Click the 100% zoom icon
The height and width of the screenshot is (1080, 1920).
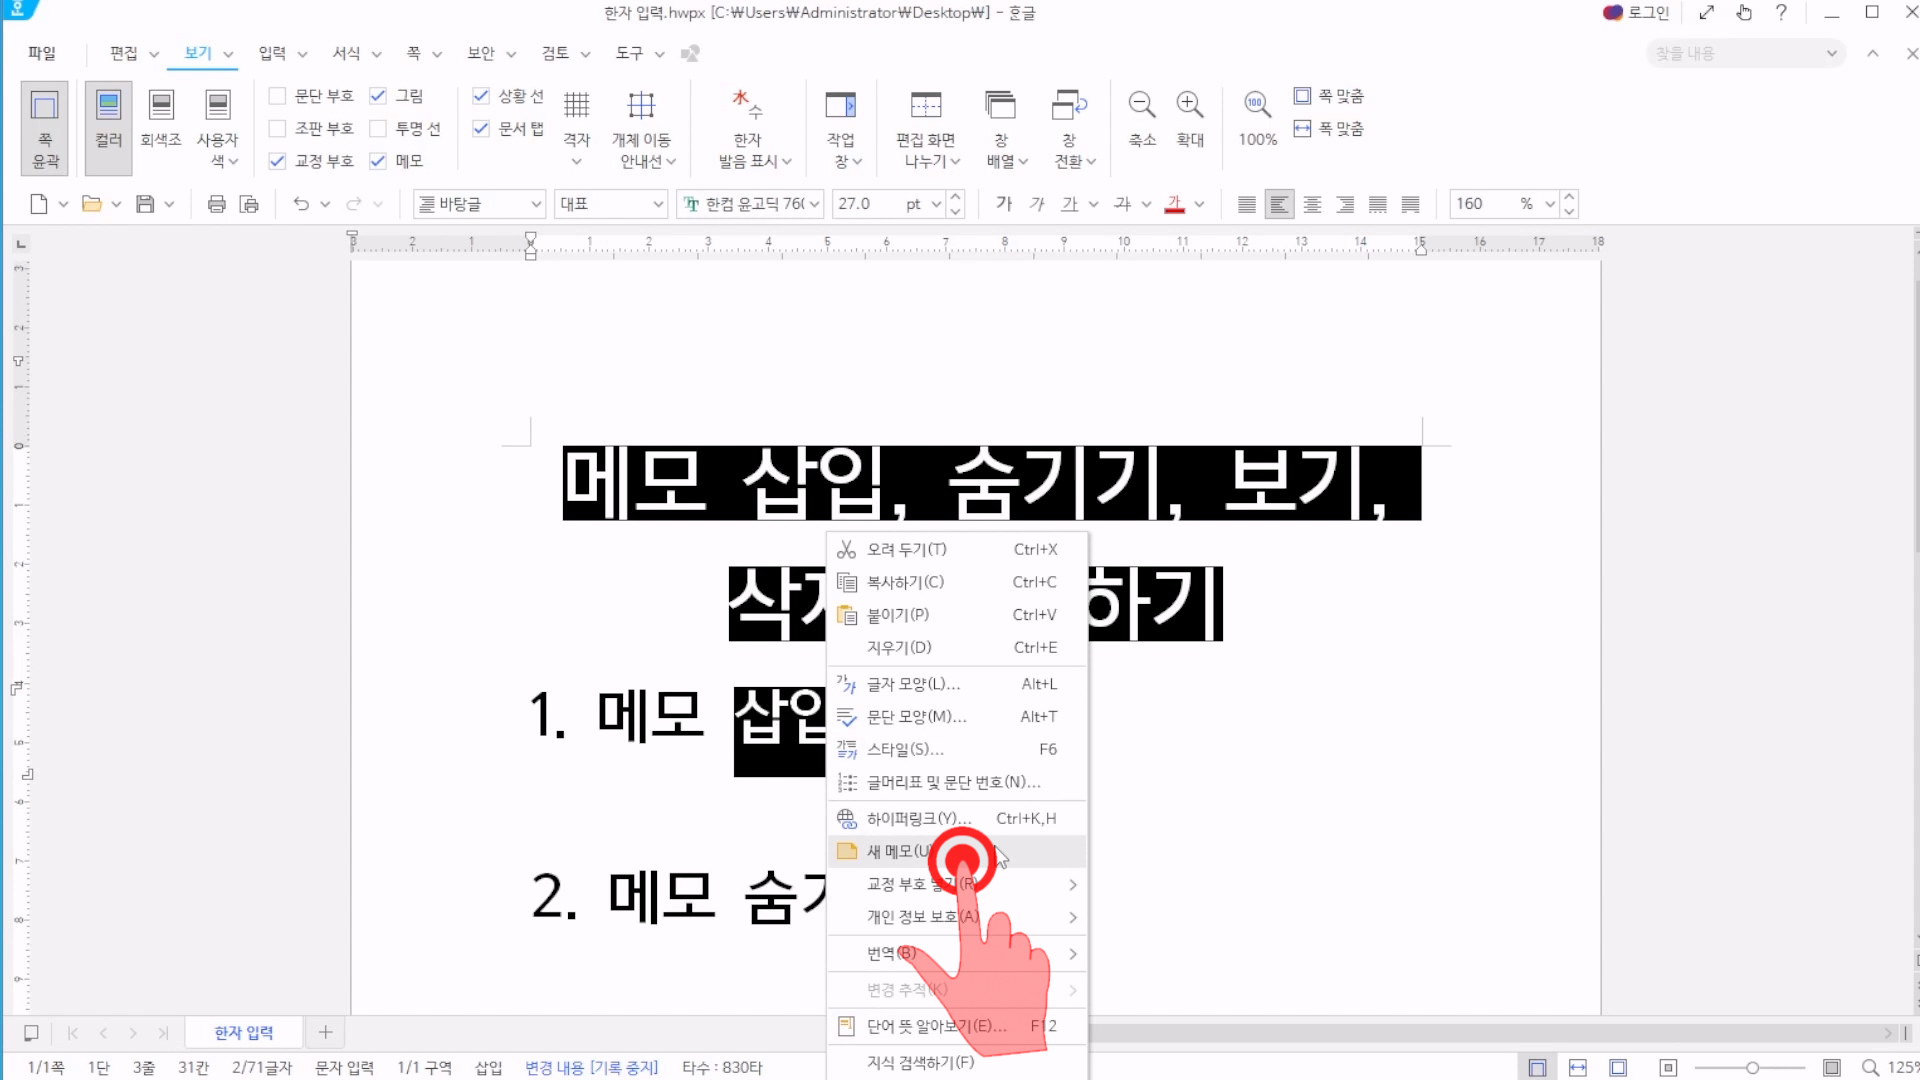click(x=1257, y=105)
